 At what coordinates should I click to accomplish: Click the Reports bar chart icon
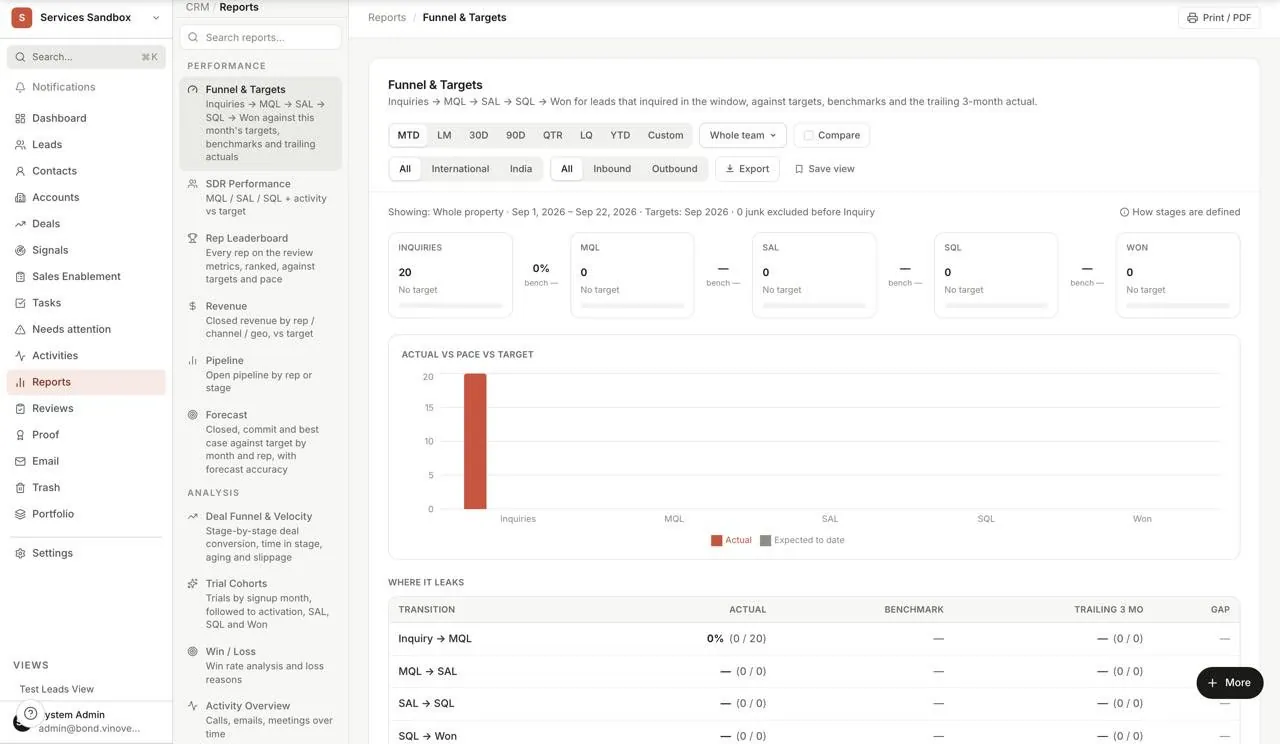click(20, 382)
